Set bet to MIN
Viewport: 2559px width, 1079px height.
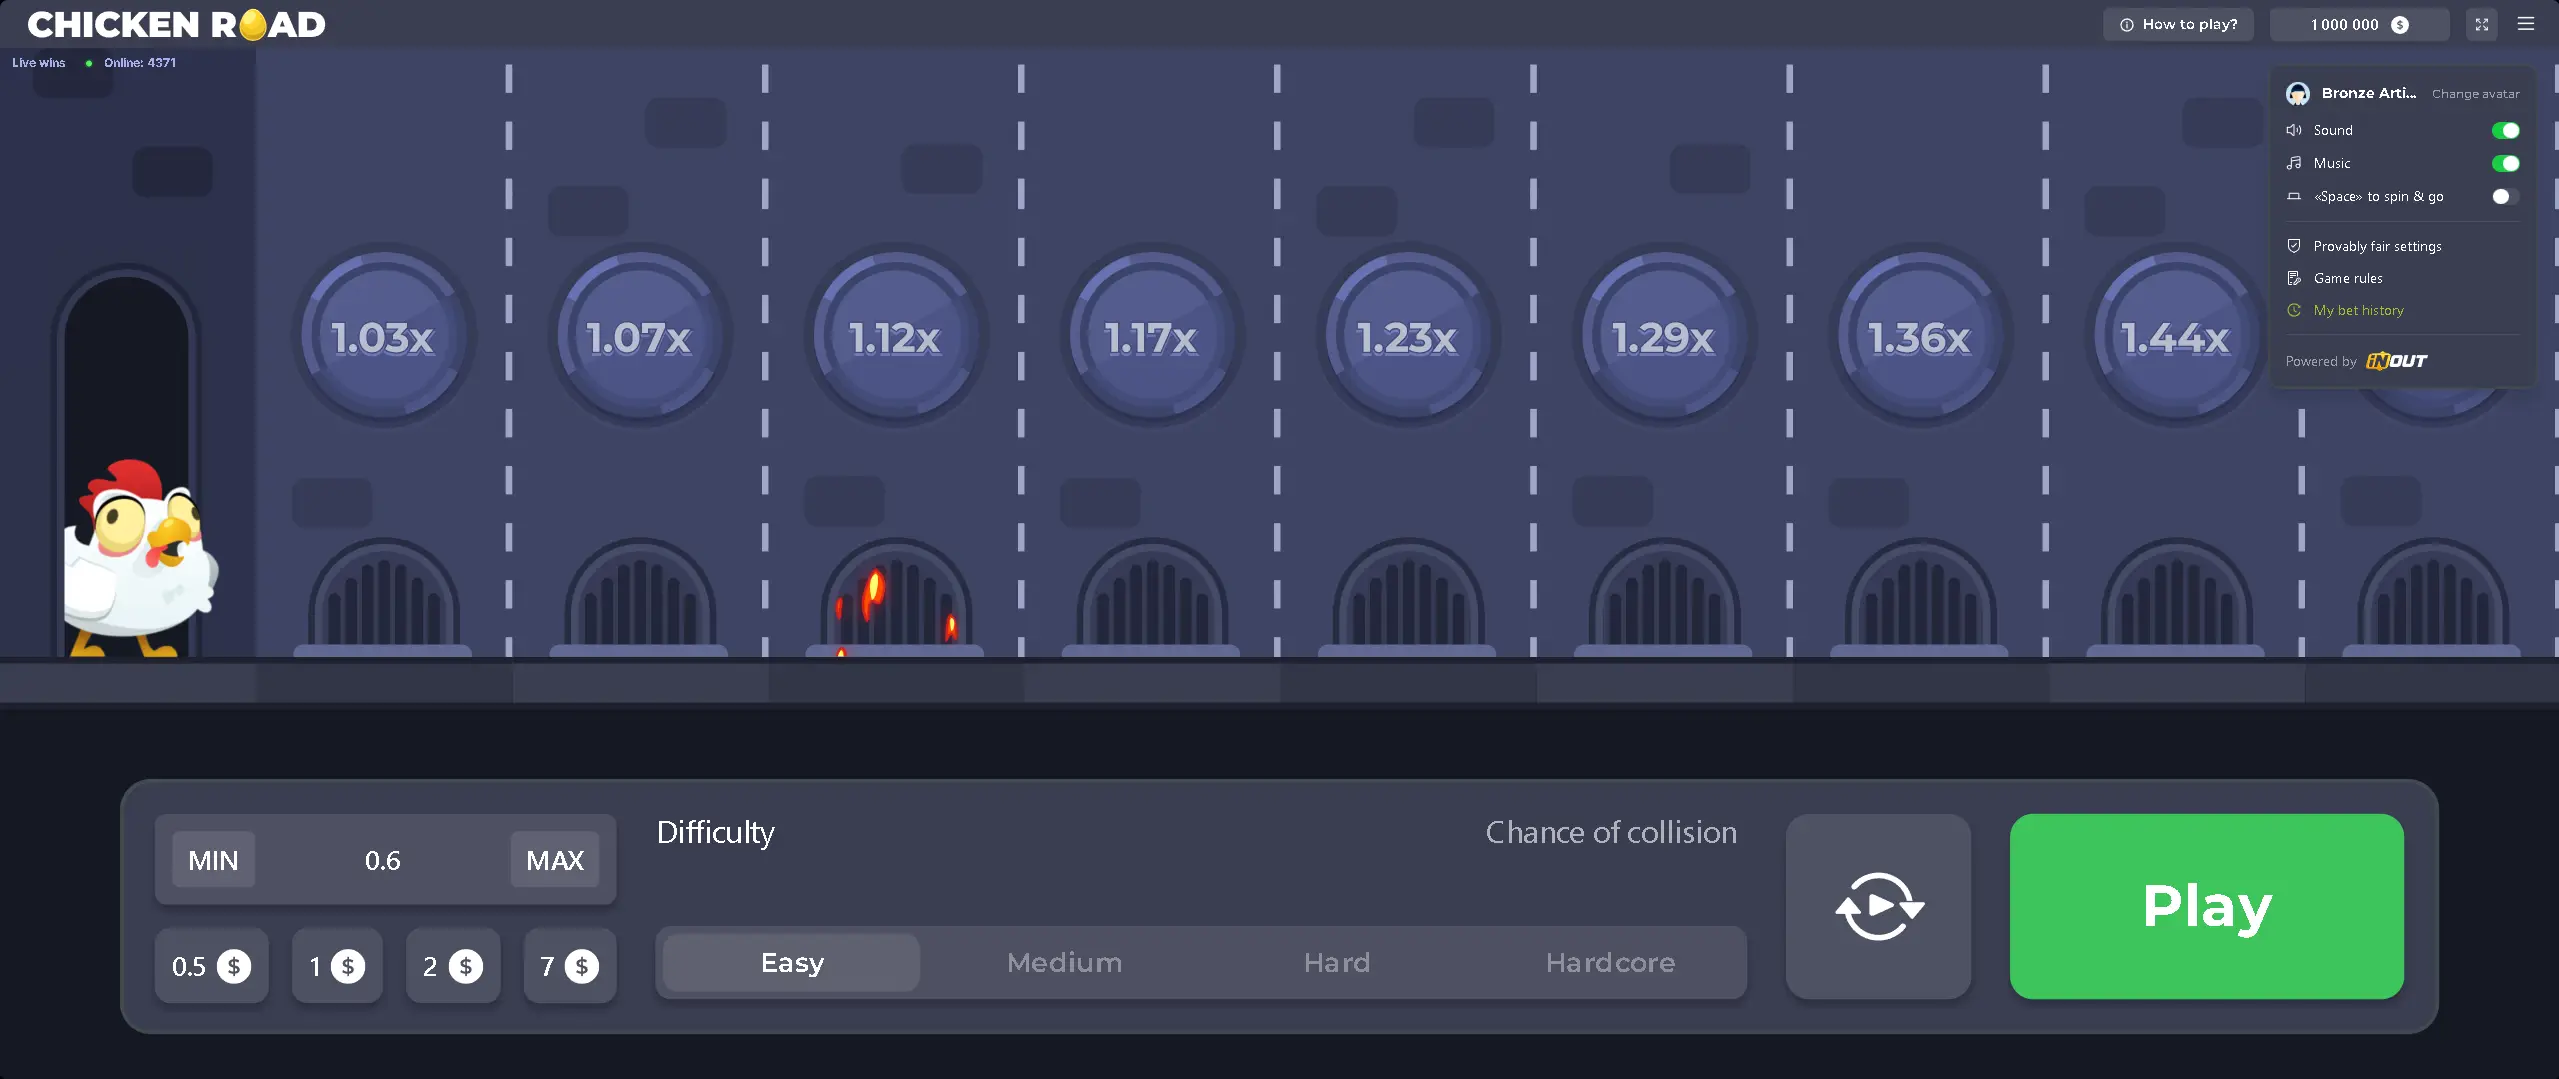[x=213, y=860]
